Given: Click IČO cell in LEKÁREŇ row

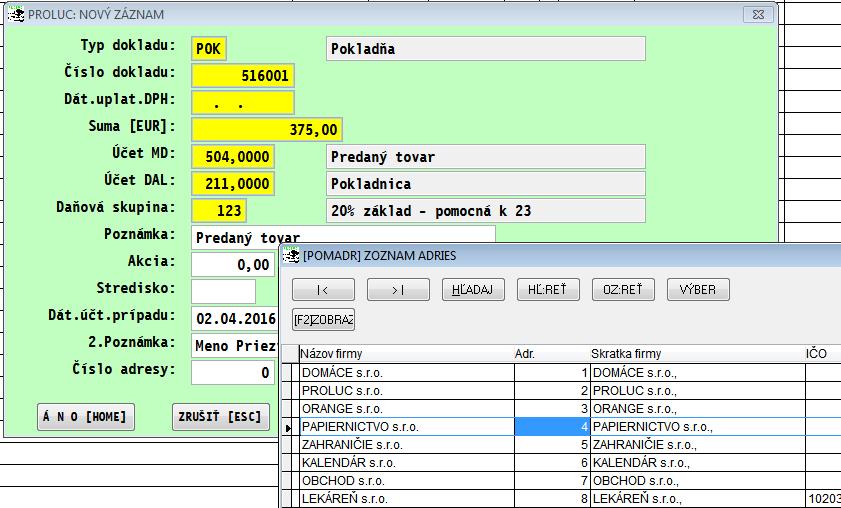Looking at the screenshot, I should 823,498.
